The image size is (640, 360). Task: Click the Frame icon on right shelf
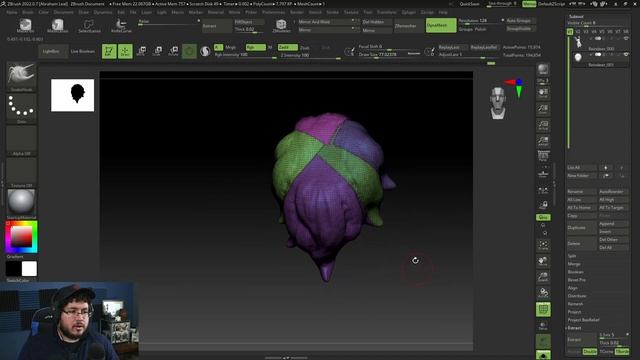[x=543, y=245]
